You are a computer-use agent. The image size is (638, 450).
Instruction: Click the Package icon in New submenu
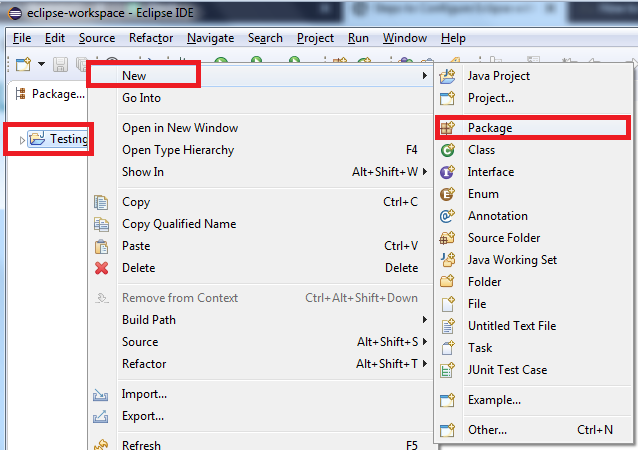coord(448,128)
